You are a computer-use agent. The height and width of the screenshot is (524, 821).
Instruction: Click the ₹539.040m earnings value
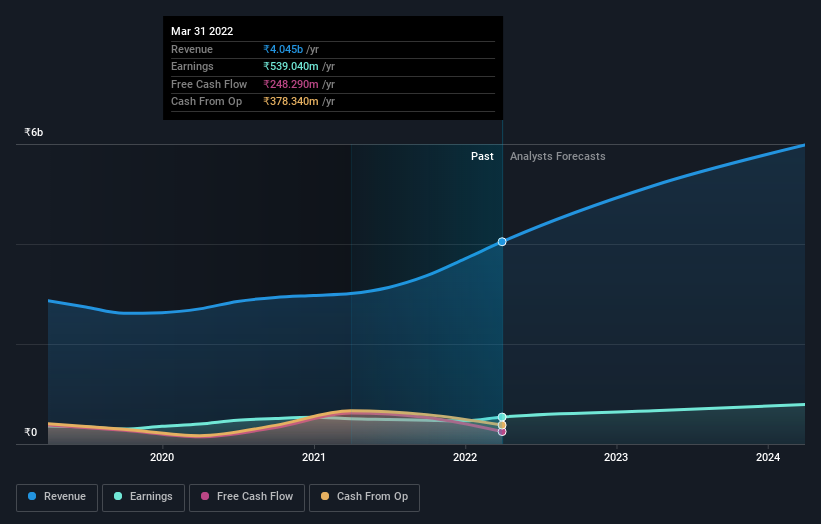click(x=291, y=66)
